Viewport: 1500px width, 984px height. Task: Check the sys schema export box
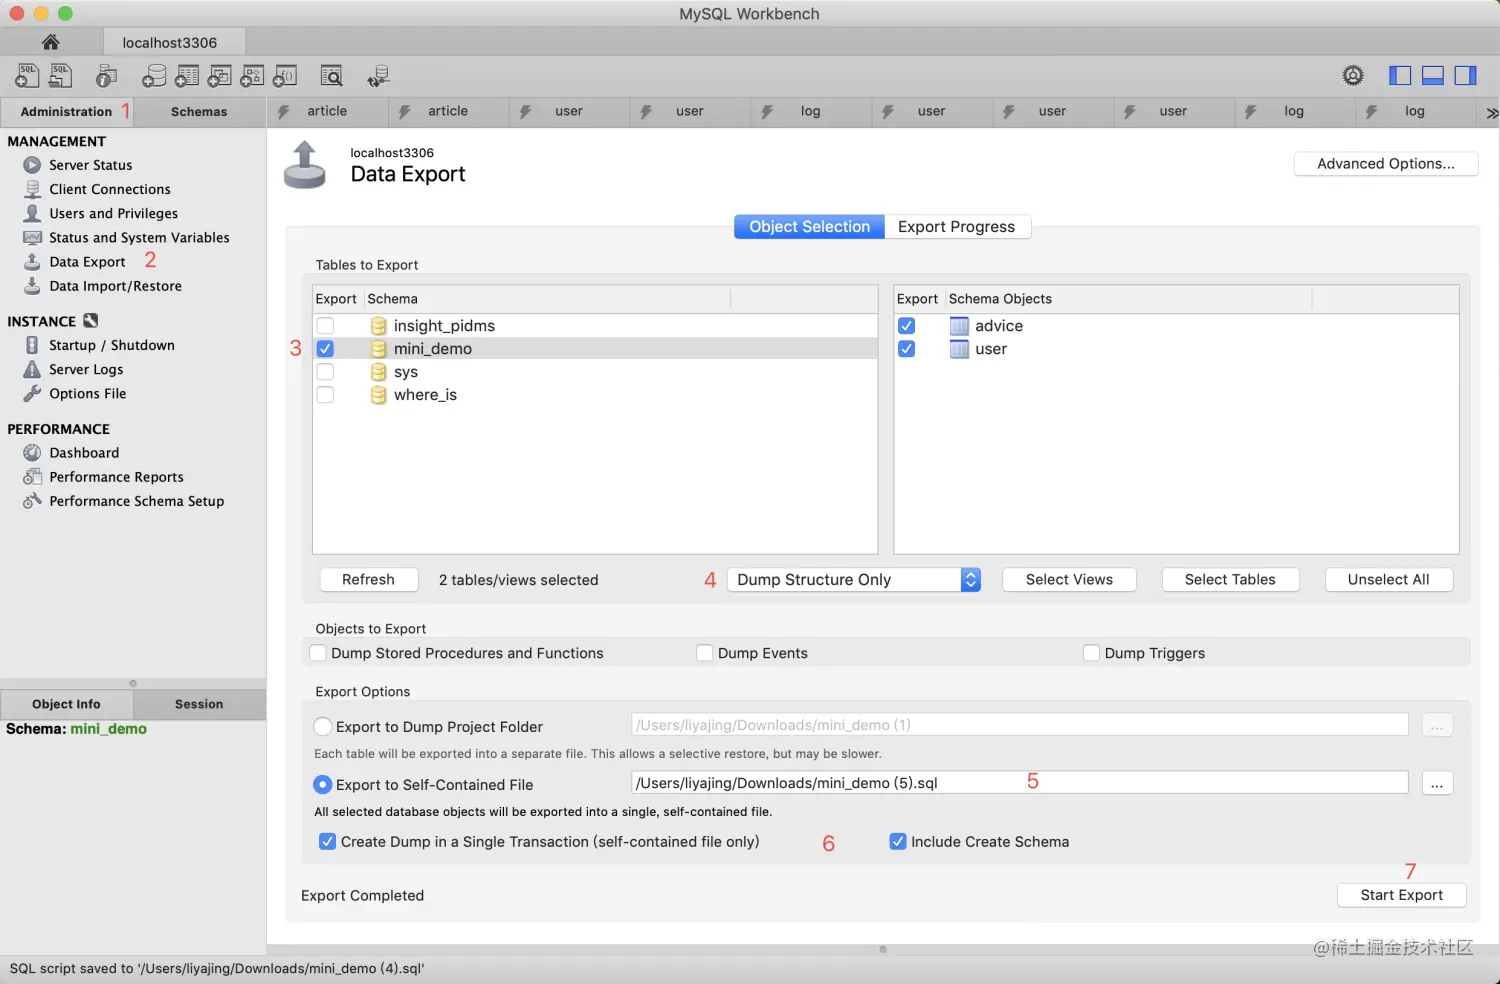[325, 372]
